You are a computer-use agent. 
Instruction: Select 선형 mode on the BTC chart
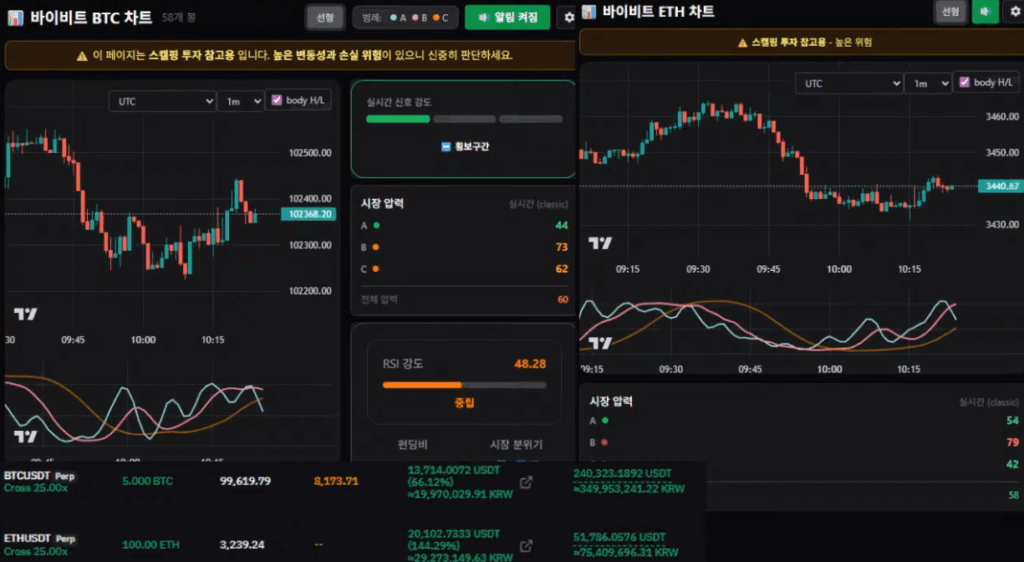click(x=325, y=17)
